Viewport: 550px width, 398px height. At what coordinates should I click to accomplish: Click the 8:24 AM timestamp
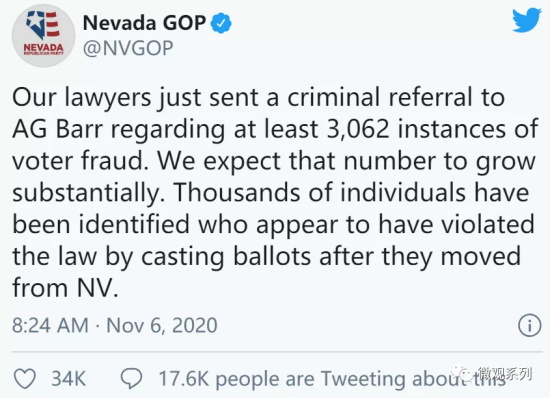tap(50, 325)
